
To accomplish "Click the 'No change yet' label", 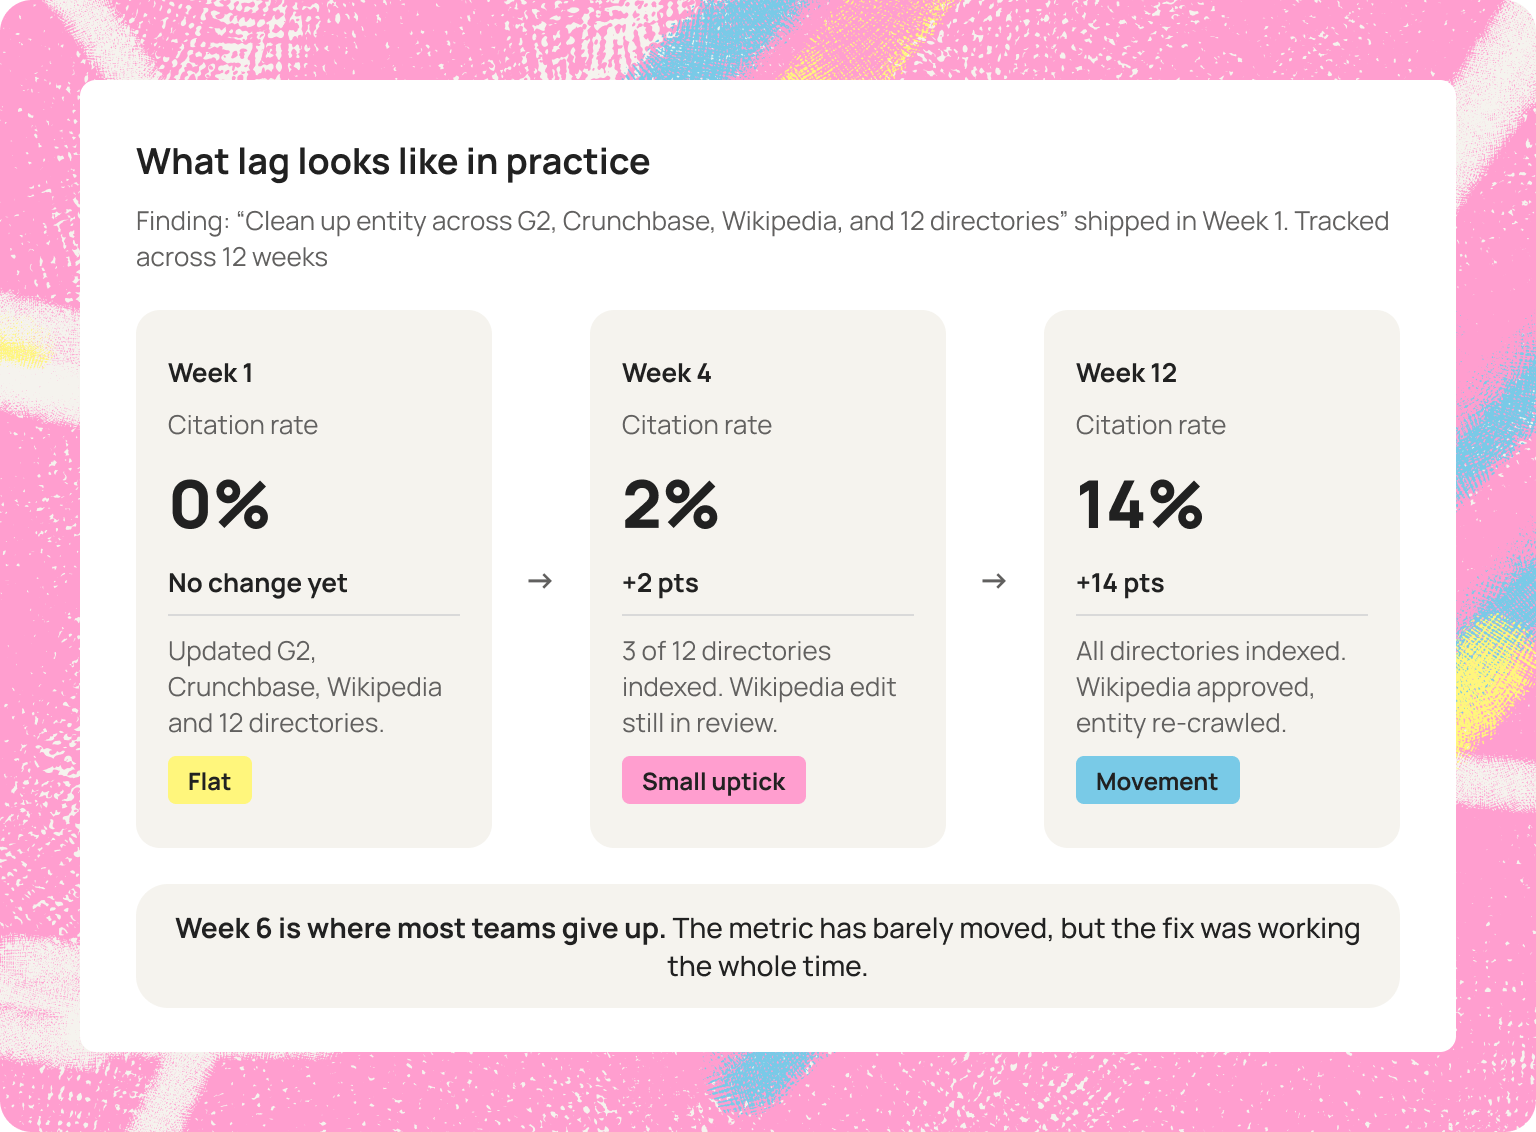I will point(258,583).
